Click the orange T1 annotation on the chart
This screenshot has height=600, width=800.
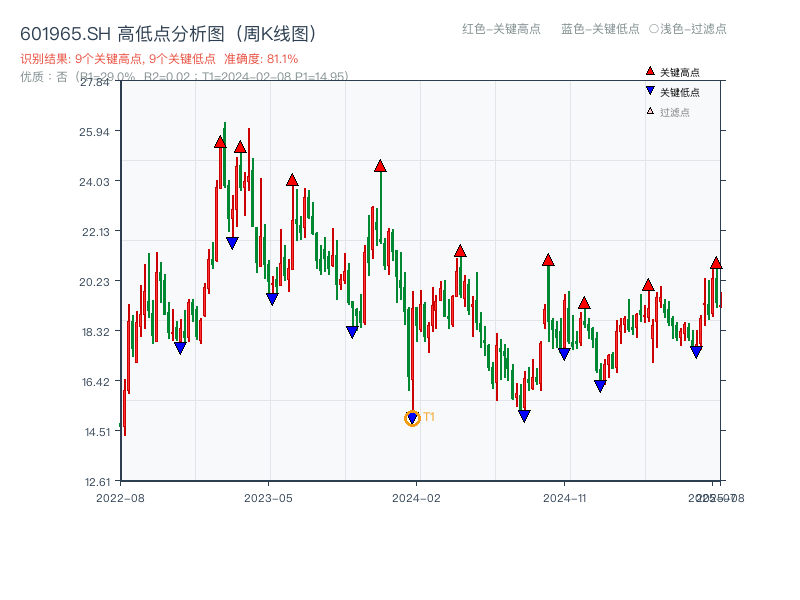[x=427, y=416]
